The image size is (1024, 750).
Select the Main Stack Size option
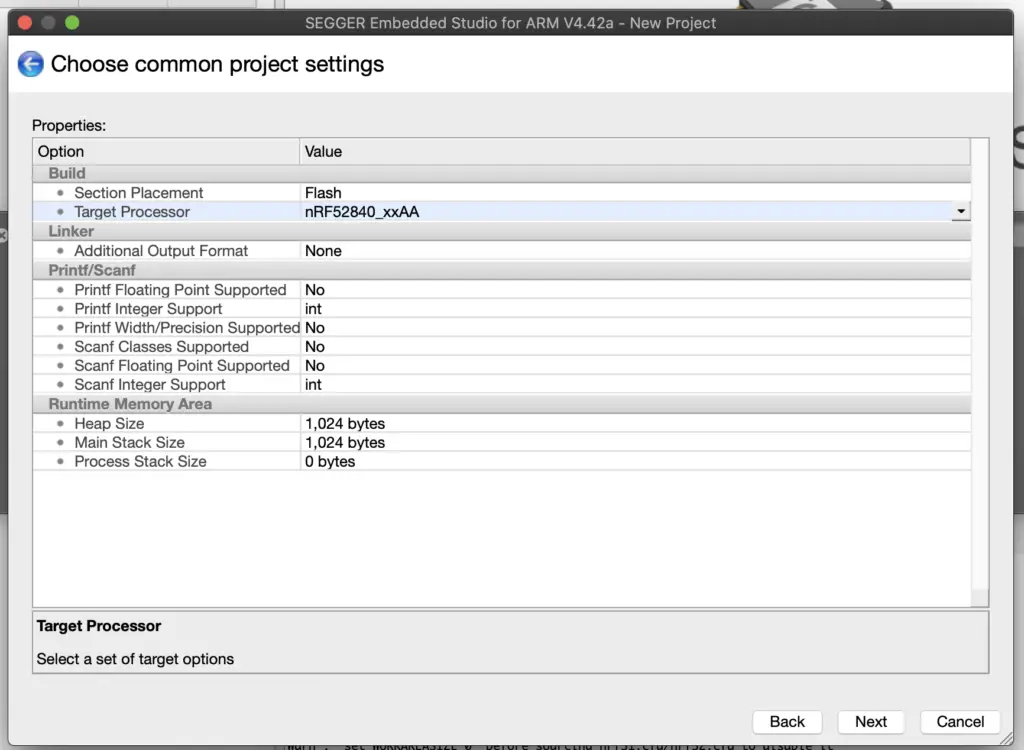(129, 442)
